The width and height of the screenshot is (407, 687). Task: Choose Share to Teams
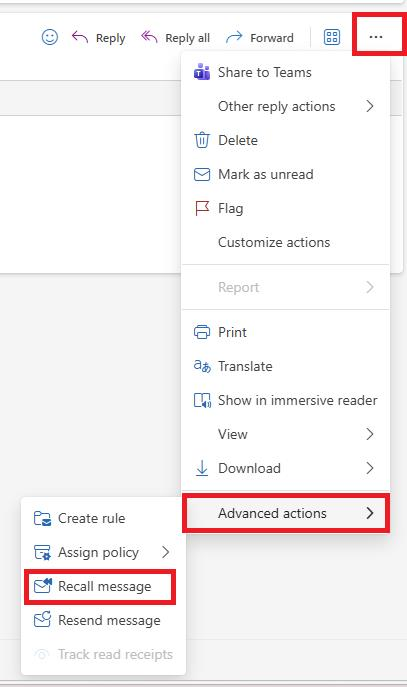pos(285,72)
